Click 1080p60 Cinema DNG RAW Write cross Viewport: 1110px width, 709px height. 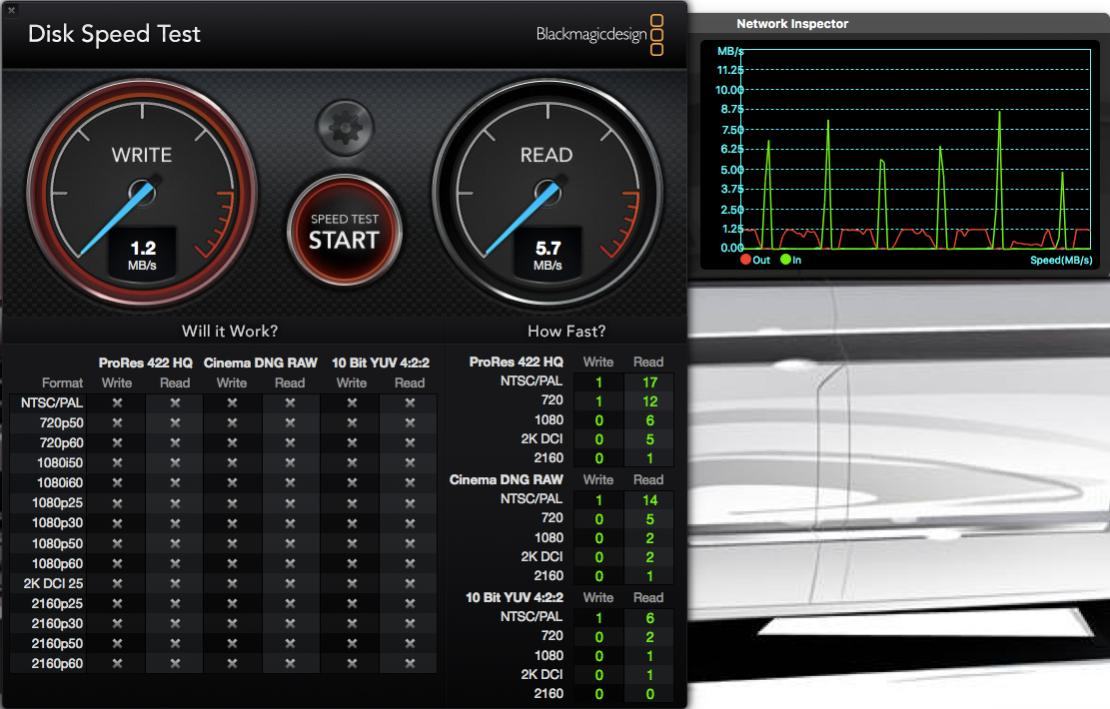[x=232, y=563]
